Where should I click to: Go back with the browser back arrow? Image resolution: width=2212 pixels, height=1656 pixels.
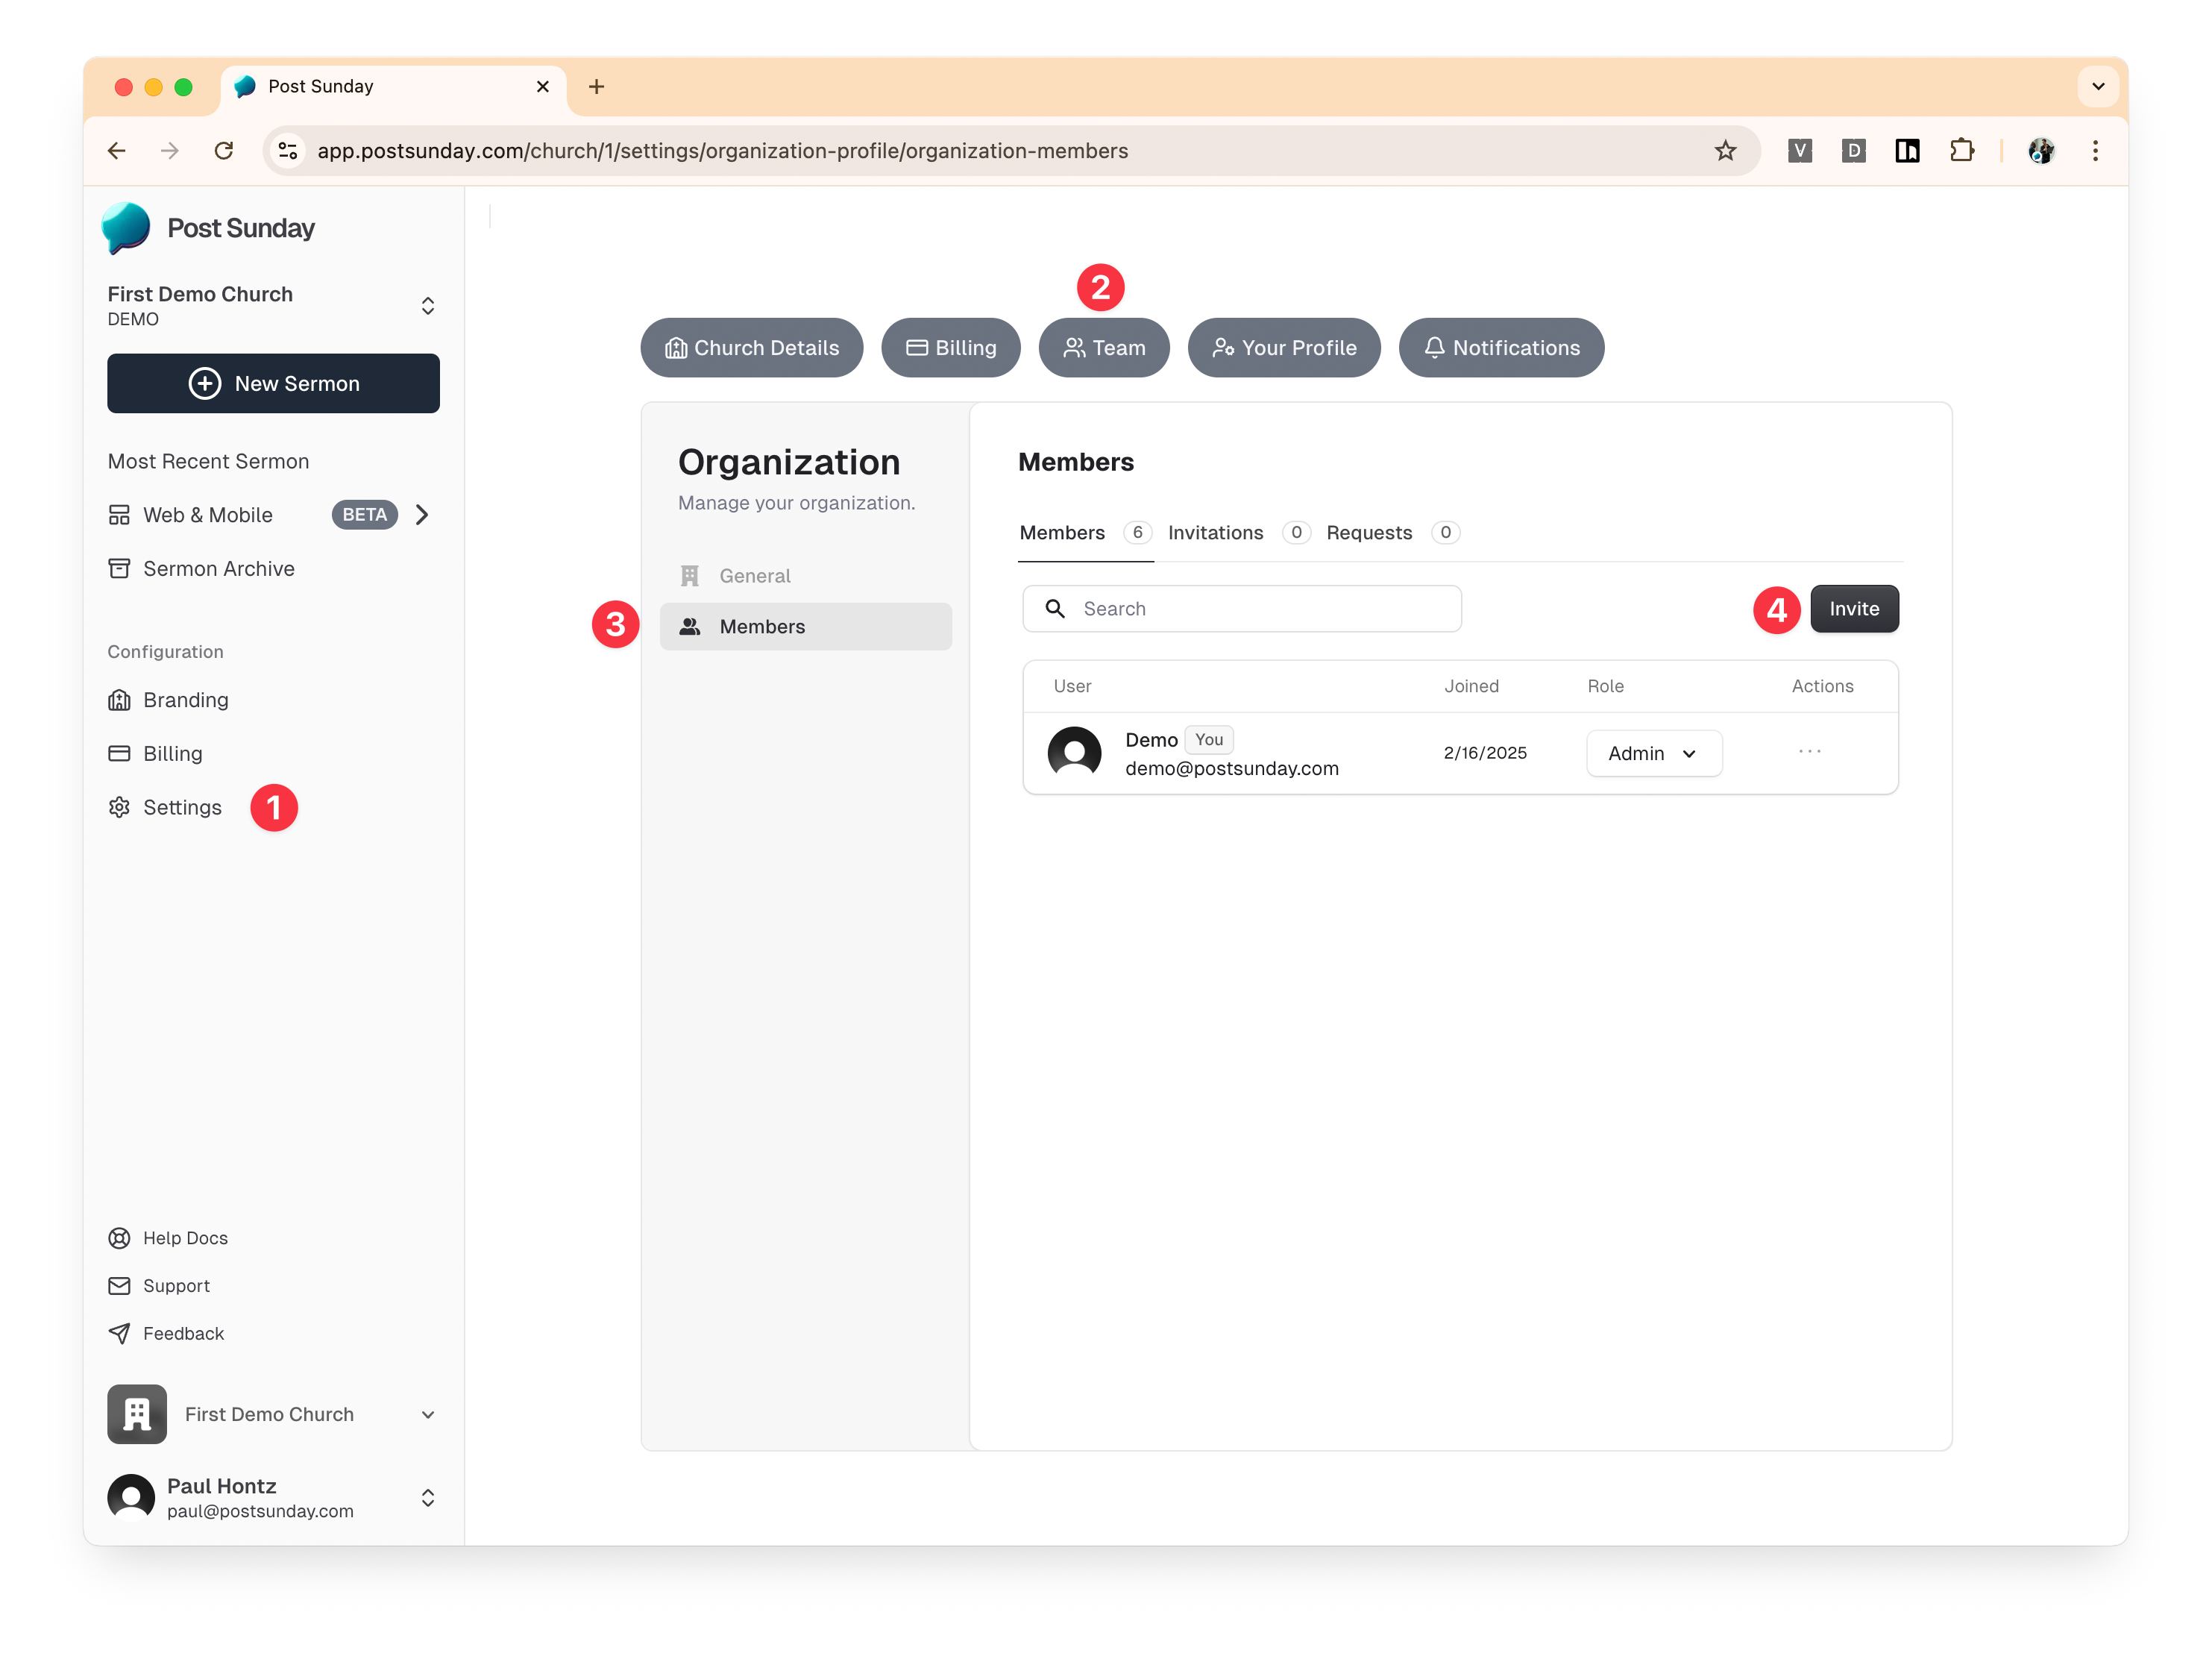pyautogui.click(x=117, y=151)
